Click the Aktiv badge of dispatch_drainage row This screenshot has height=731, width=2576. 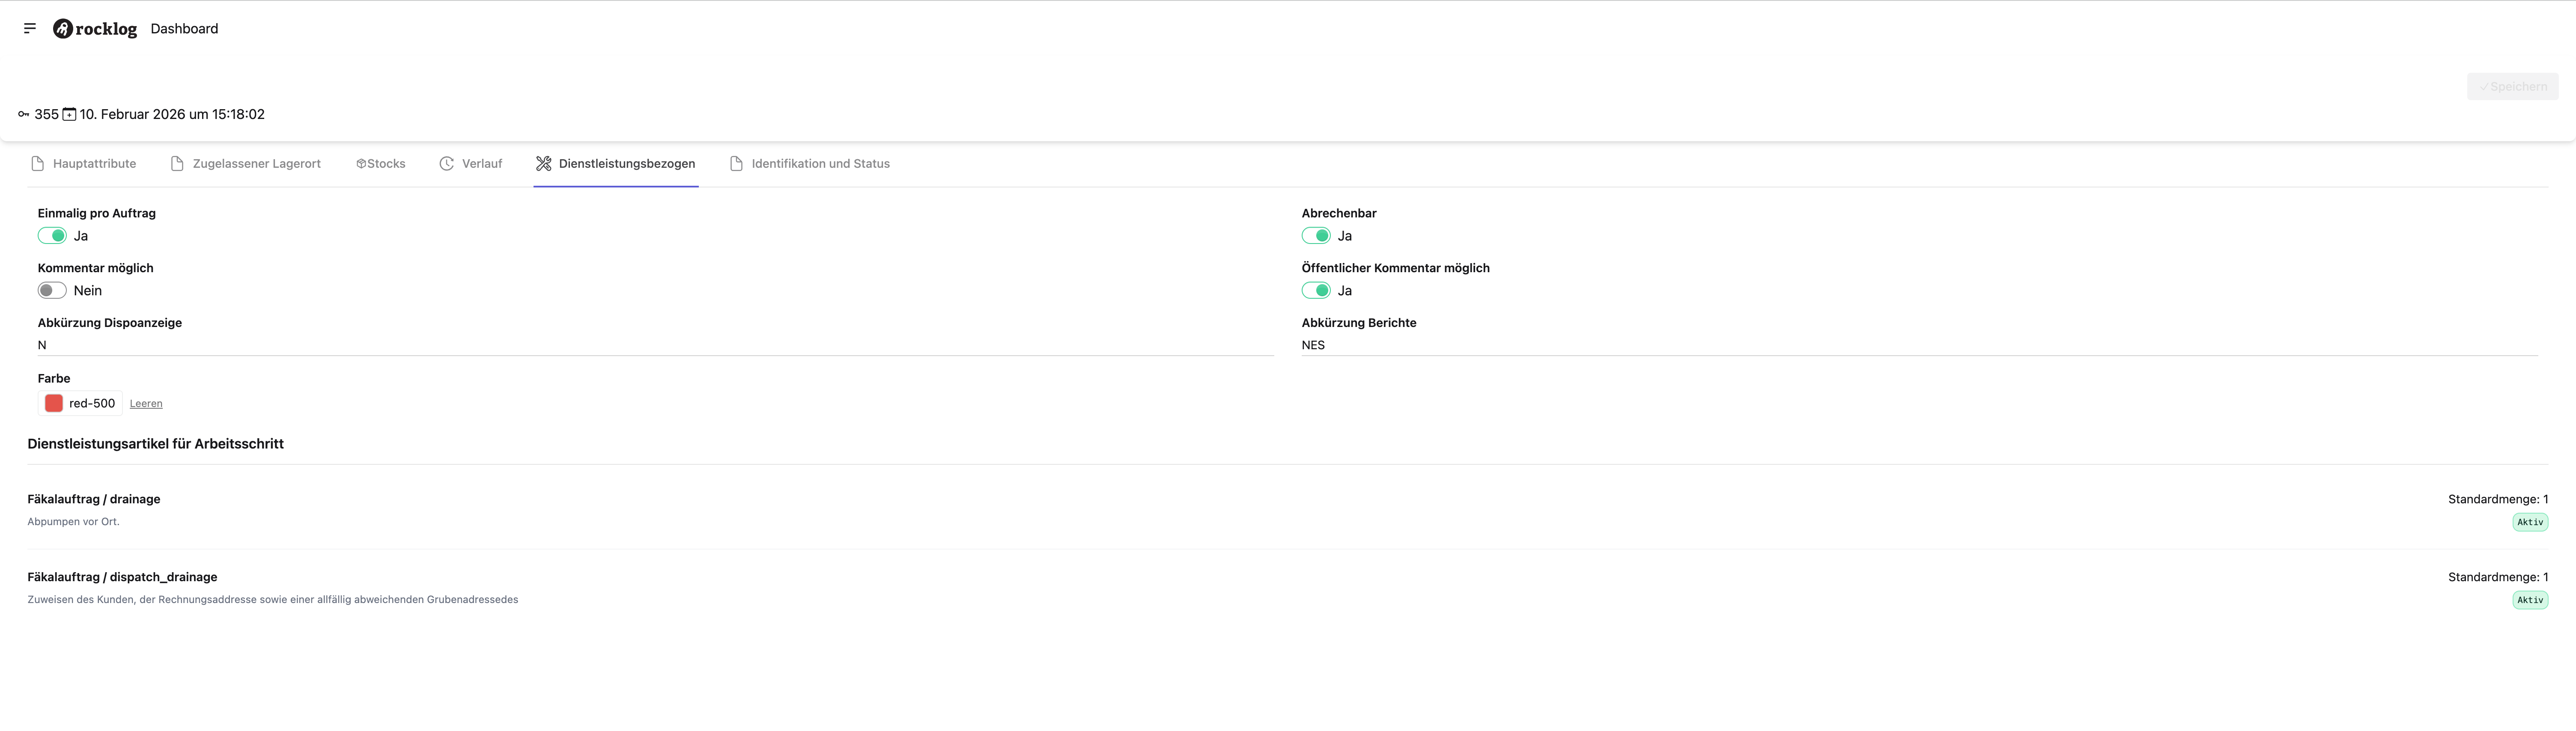(2530, 600)
